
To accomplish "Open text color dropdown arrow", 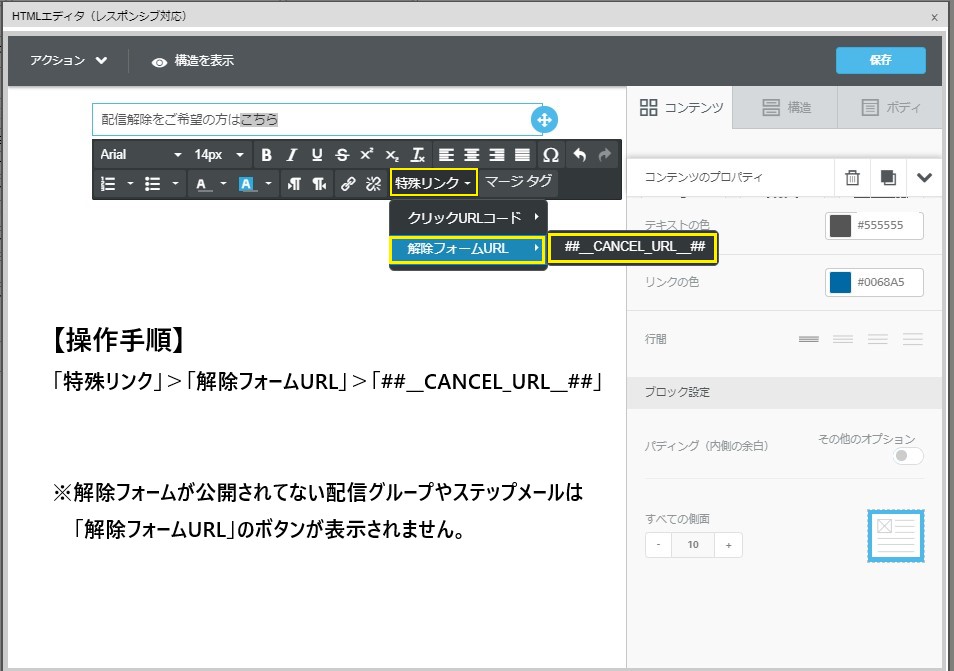I will (223, 184).
